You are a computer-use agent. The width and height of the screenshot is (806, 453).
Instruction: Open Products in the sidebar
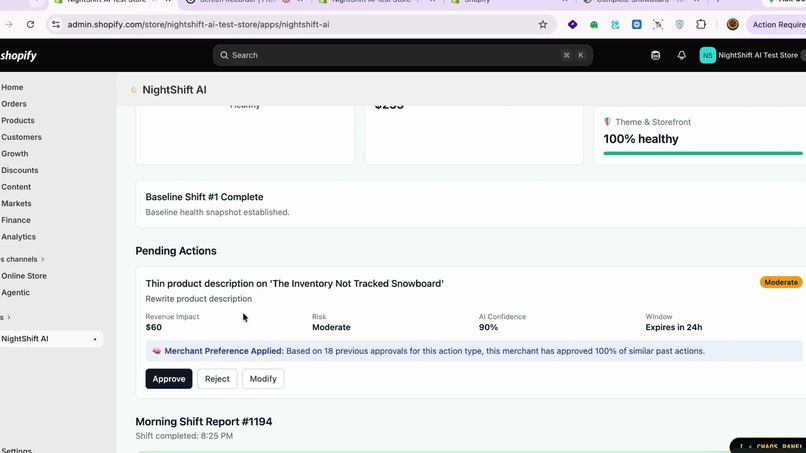click(x=18, y=120)
